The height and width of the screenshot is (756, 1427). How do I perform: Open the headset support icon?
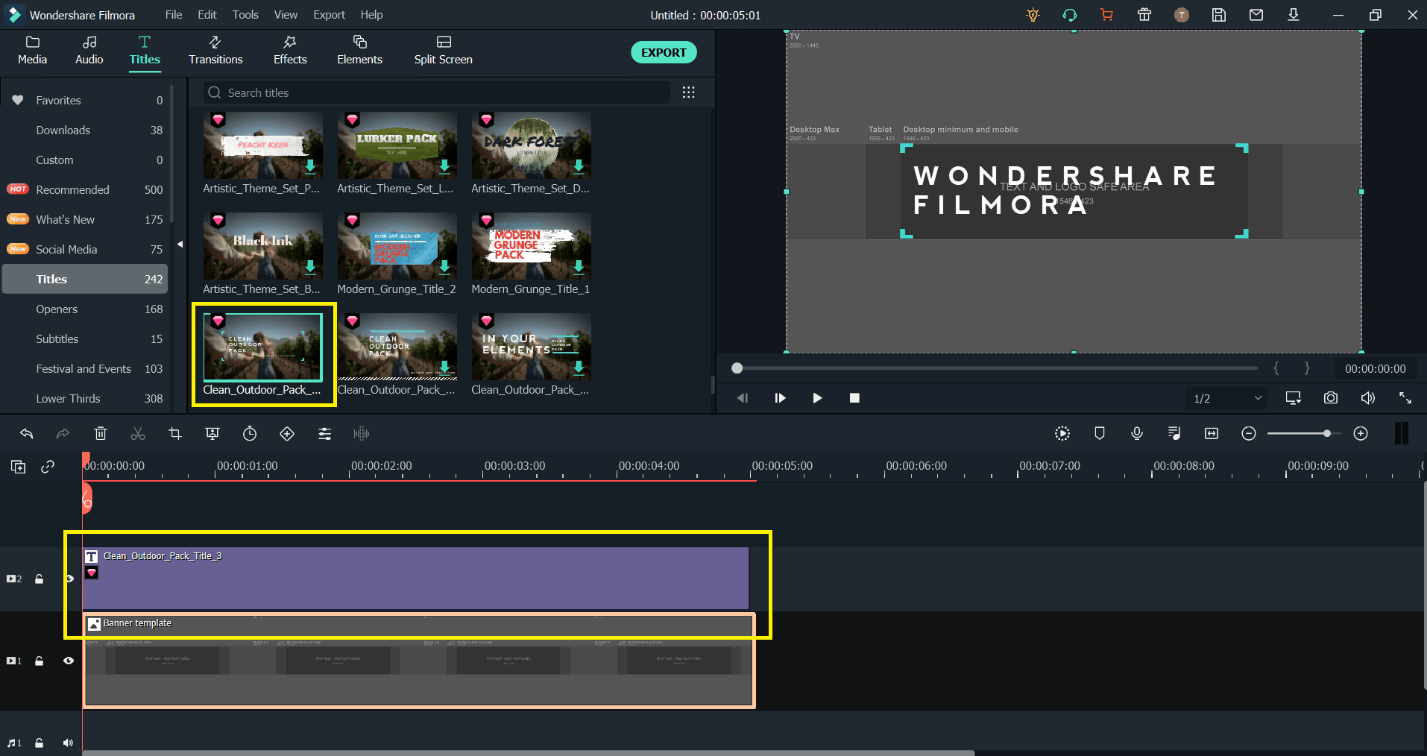click(1070, 15)
